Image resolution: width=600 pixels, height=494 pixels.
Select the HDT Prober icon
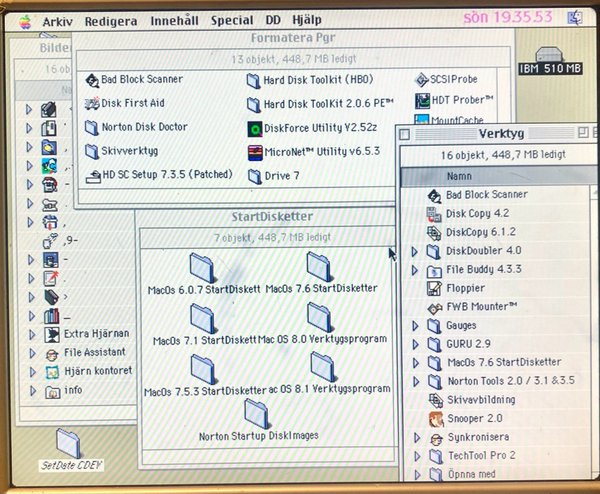(422, 101)
